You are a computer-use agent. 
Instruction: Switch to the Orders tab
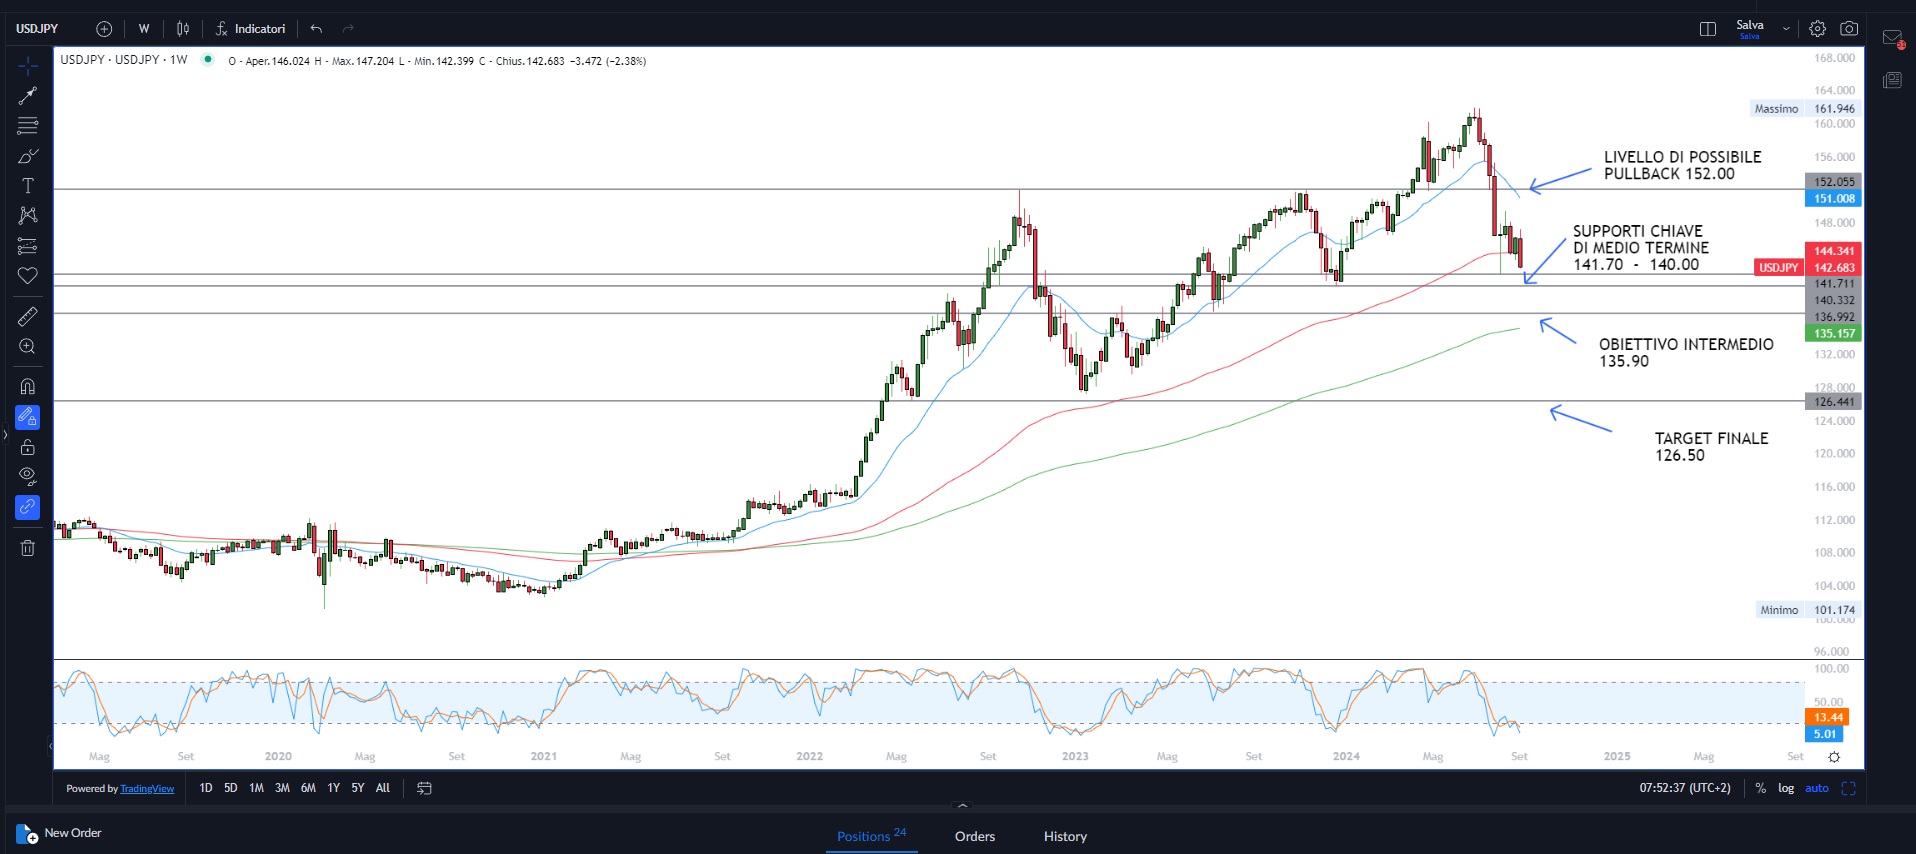coord(975,836)
